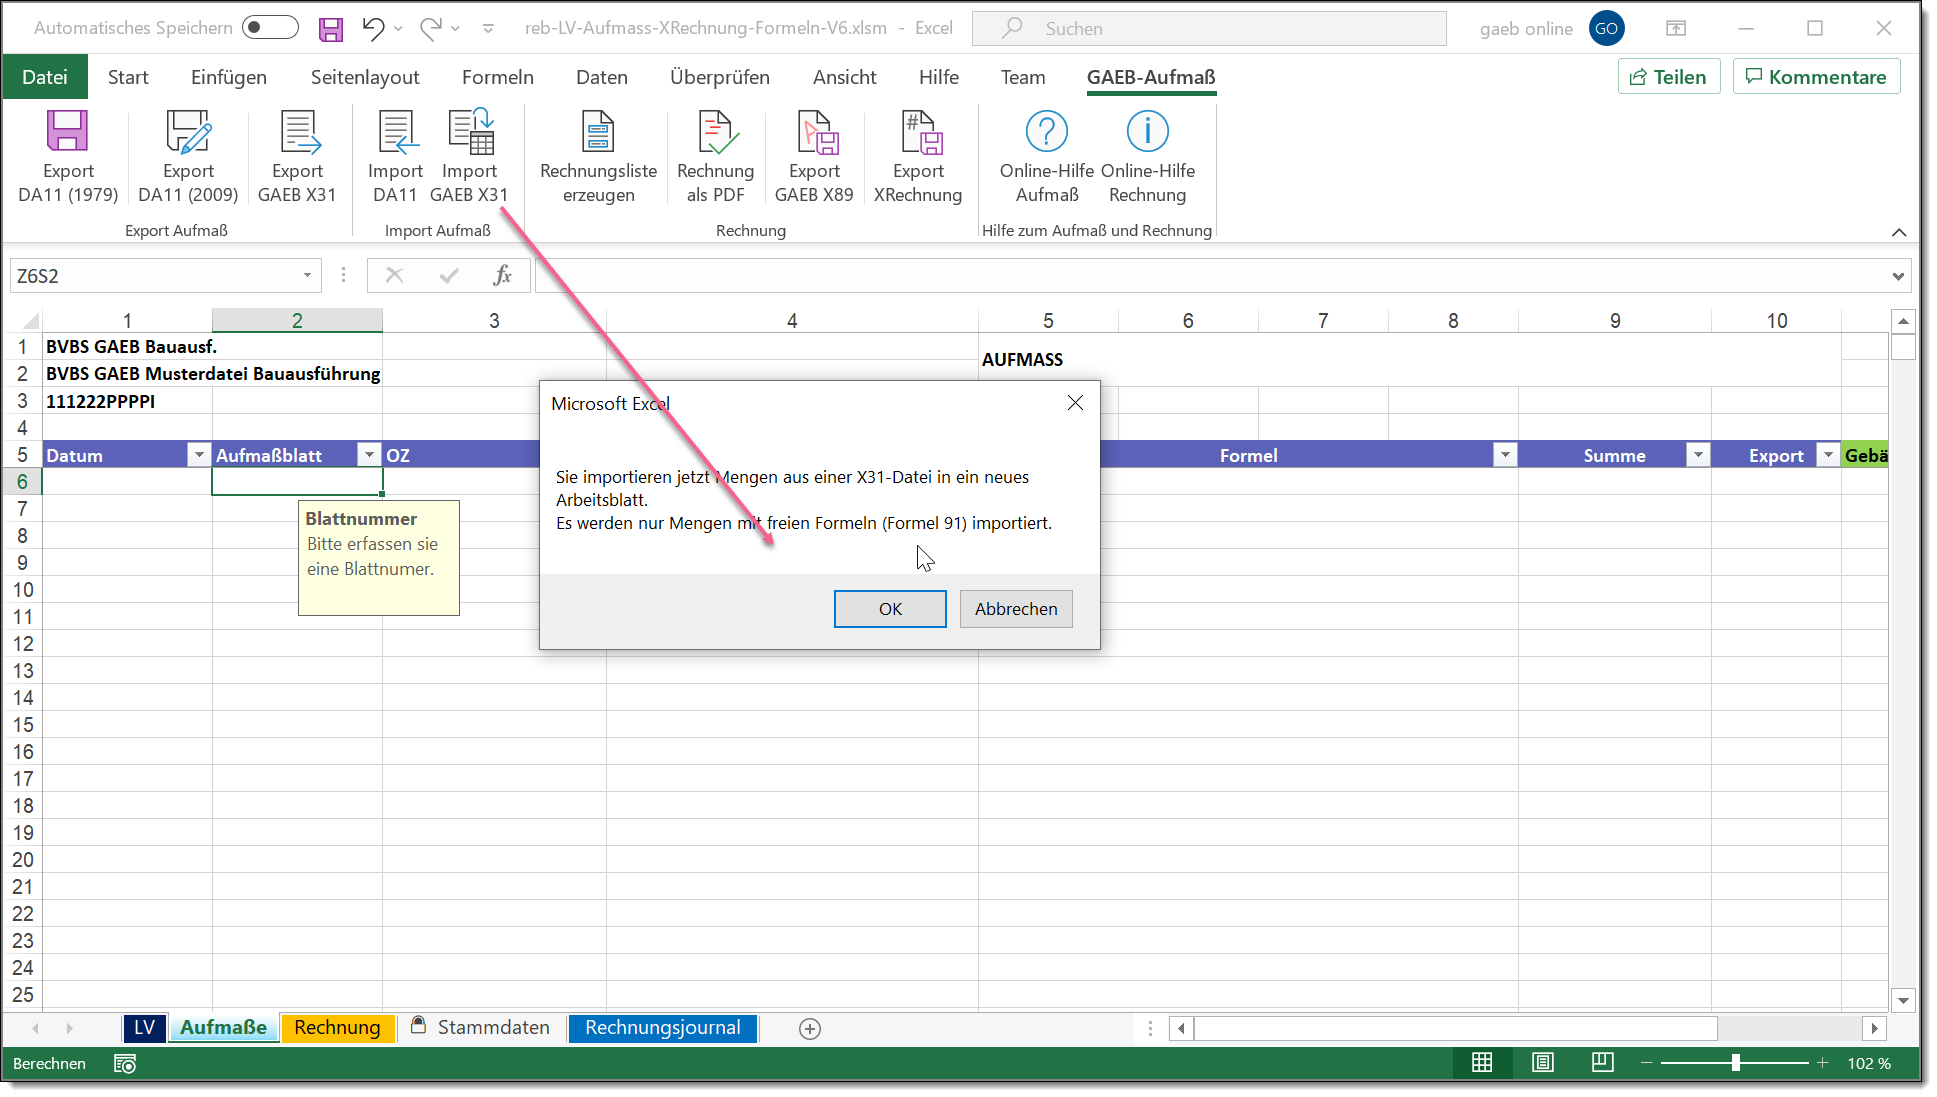Click the zoom slider handle in status bar
1937x1097 pixels.
1736,1063
